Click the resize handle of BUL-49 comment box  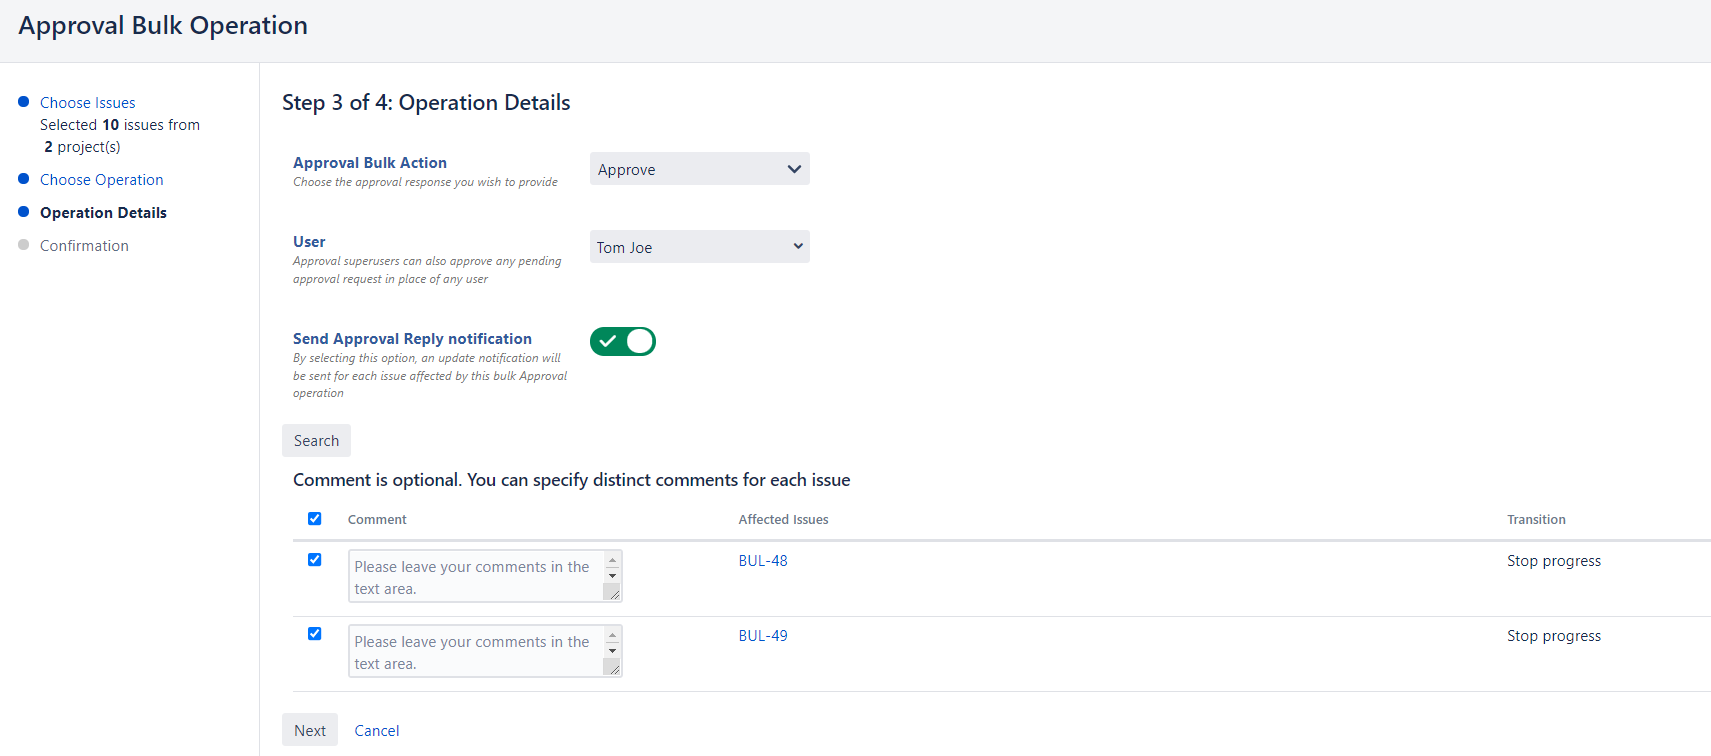pyautogui.click(x=612, y=667)
